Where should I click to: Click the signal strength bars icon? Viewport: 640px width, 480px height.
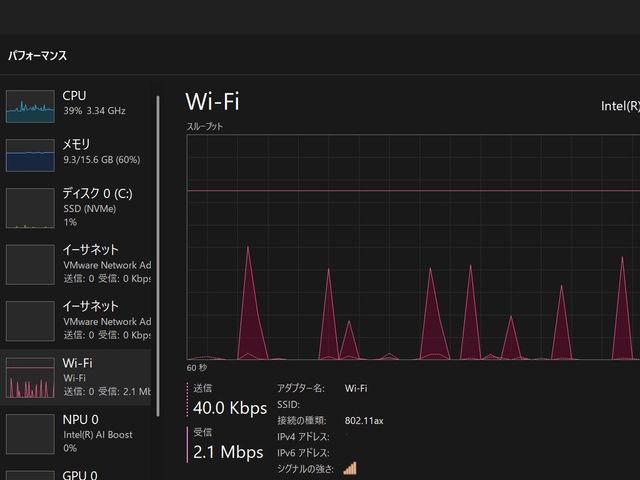click(x=350, y=468)
